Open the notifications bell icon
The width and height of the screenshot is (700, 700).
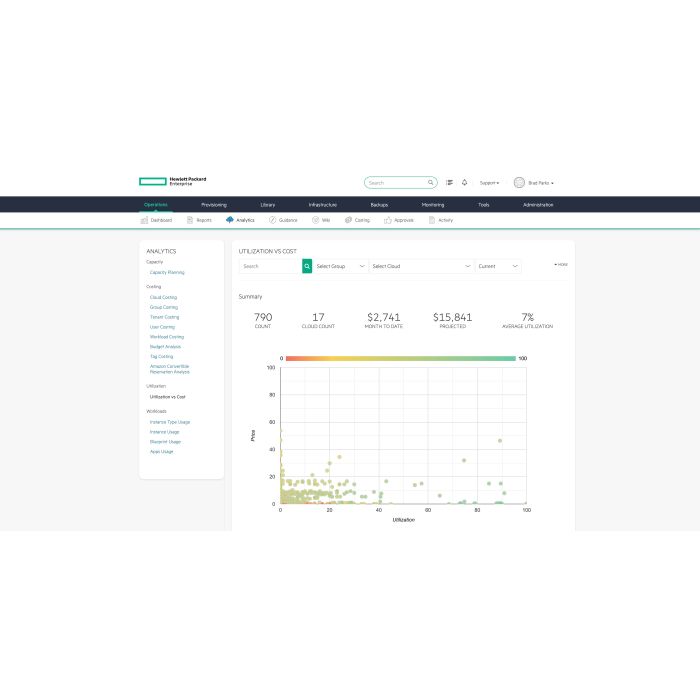tap(464, 183)
